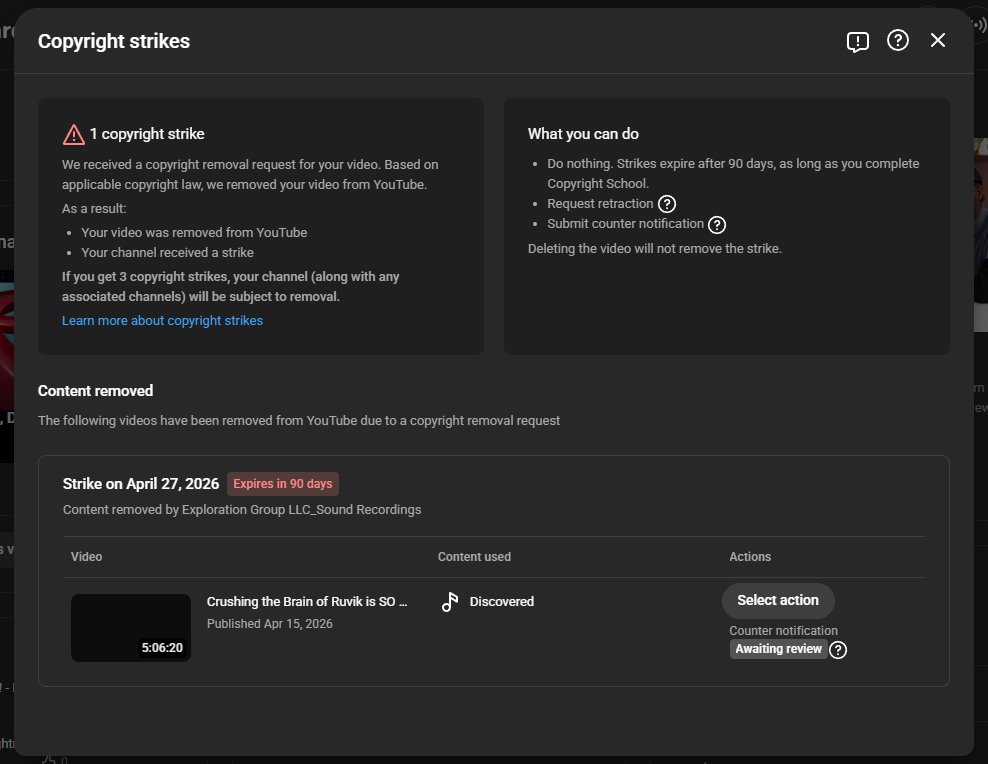The image size is (988, 764).
Task: Show help for Submit counter notification
Action: (x=717, y=224)
